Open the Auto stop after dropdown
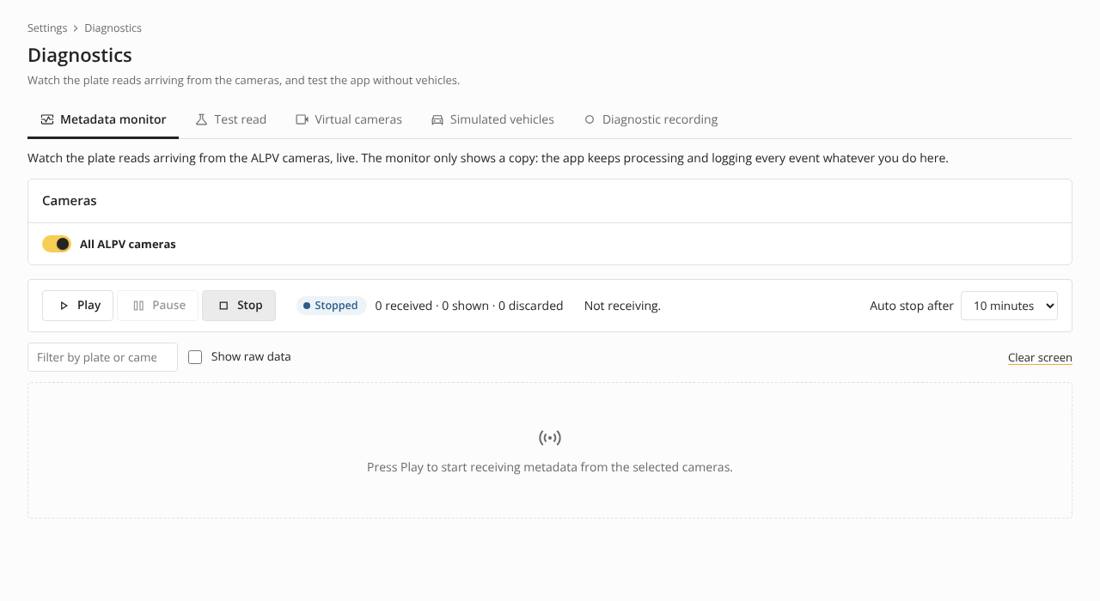Viewport: 1100px width, 601px height. [x=1009, y=306]
